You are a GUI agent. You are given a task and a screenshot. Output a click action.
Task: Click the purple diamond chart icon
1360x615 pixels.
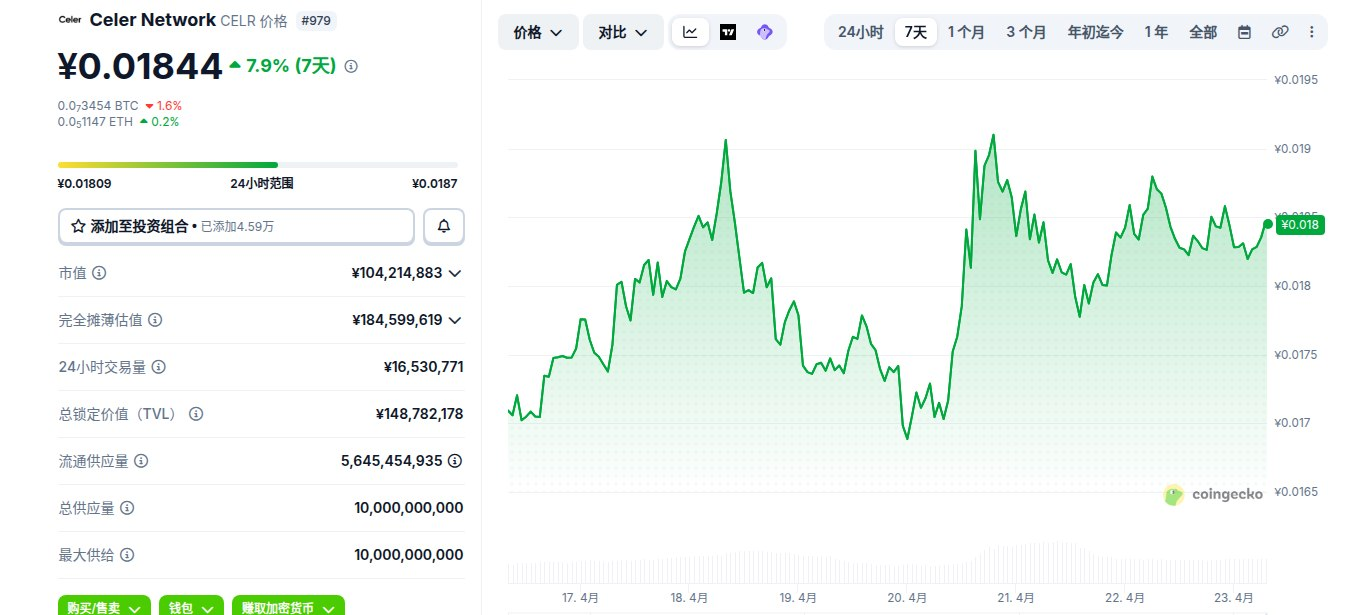click(765, 32)
